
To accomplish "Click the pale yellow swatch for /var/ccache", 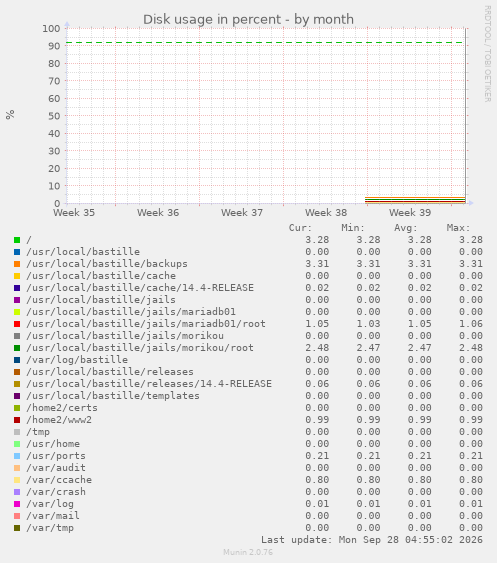I will coord(17,480).
